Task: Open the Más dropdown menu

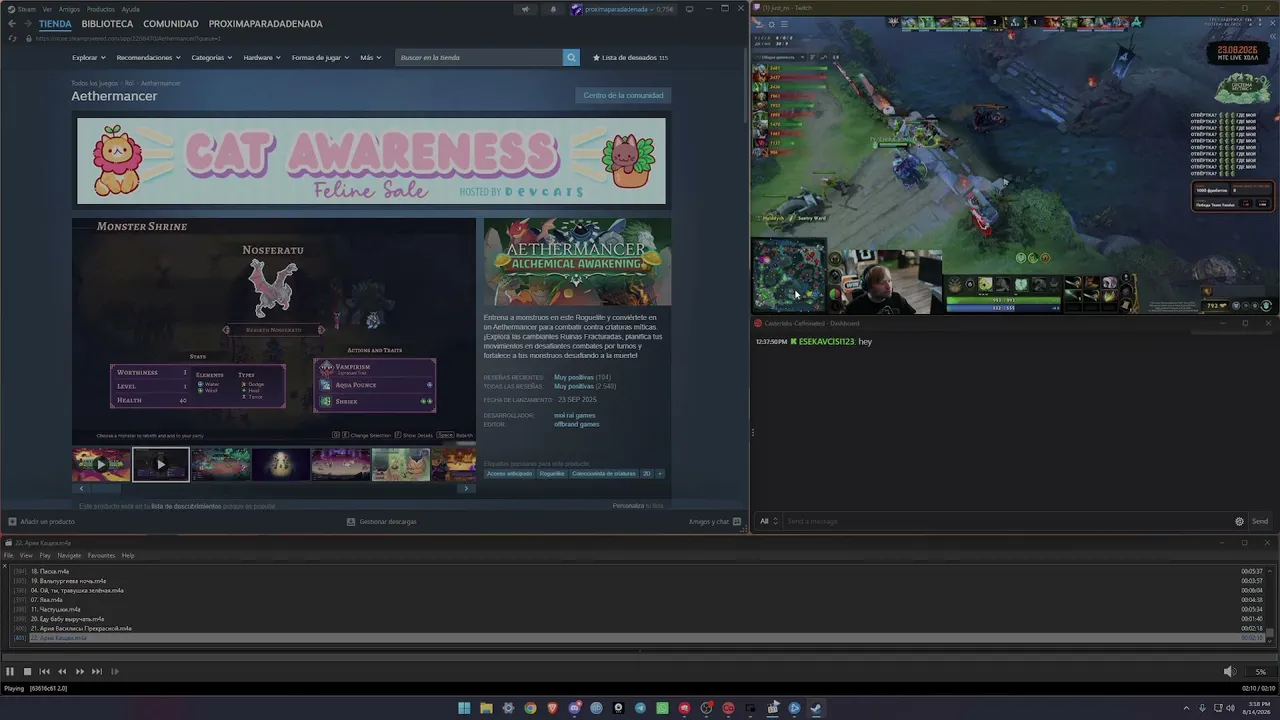Action: [x=370, y=58]
